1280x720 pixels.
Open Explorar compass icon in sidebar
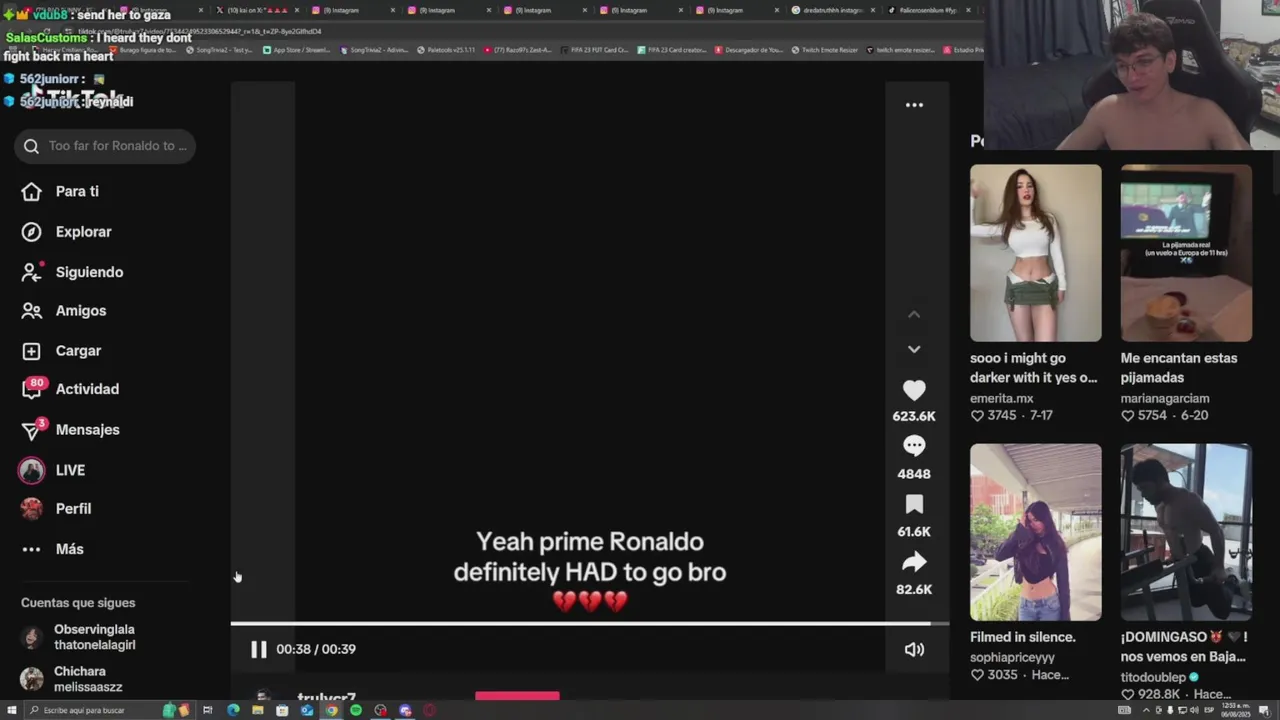pyautogui.click(x=31, y=232)
